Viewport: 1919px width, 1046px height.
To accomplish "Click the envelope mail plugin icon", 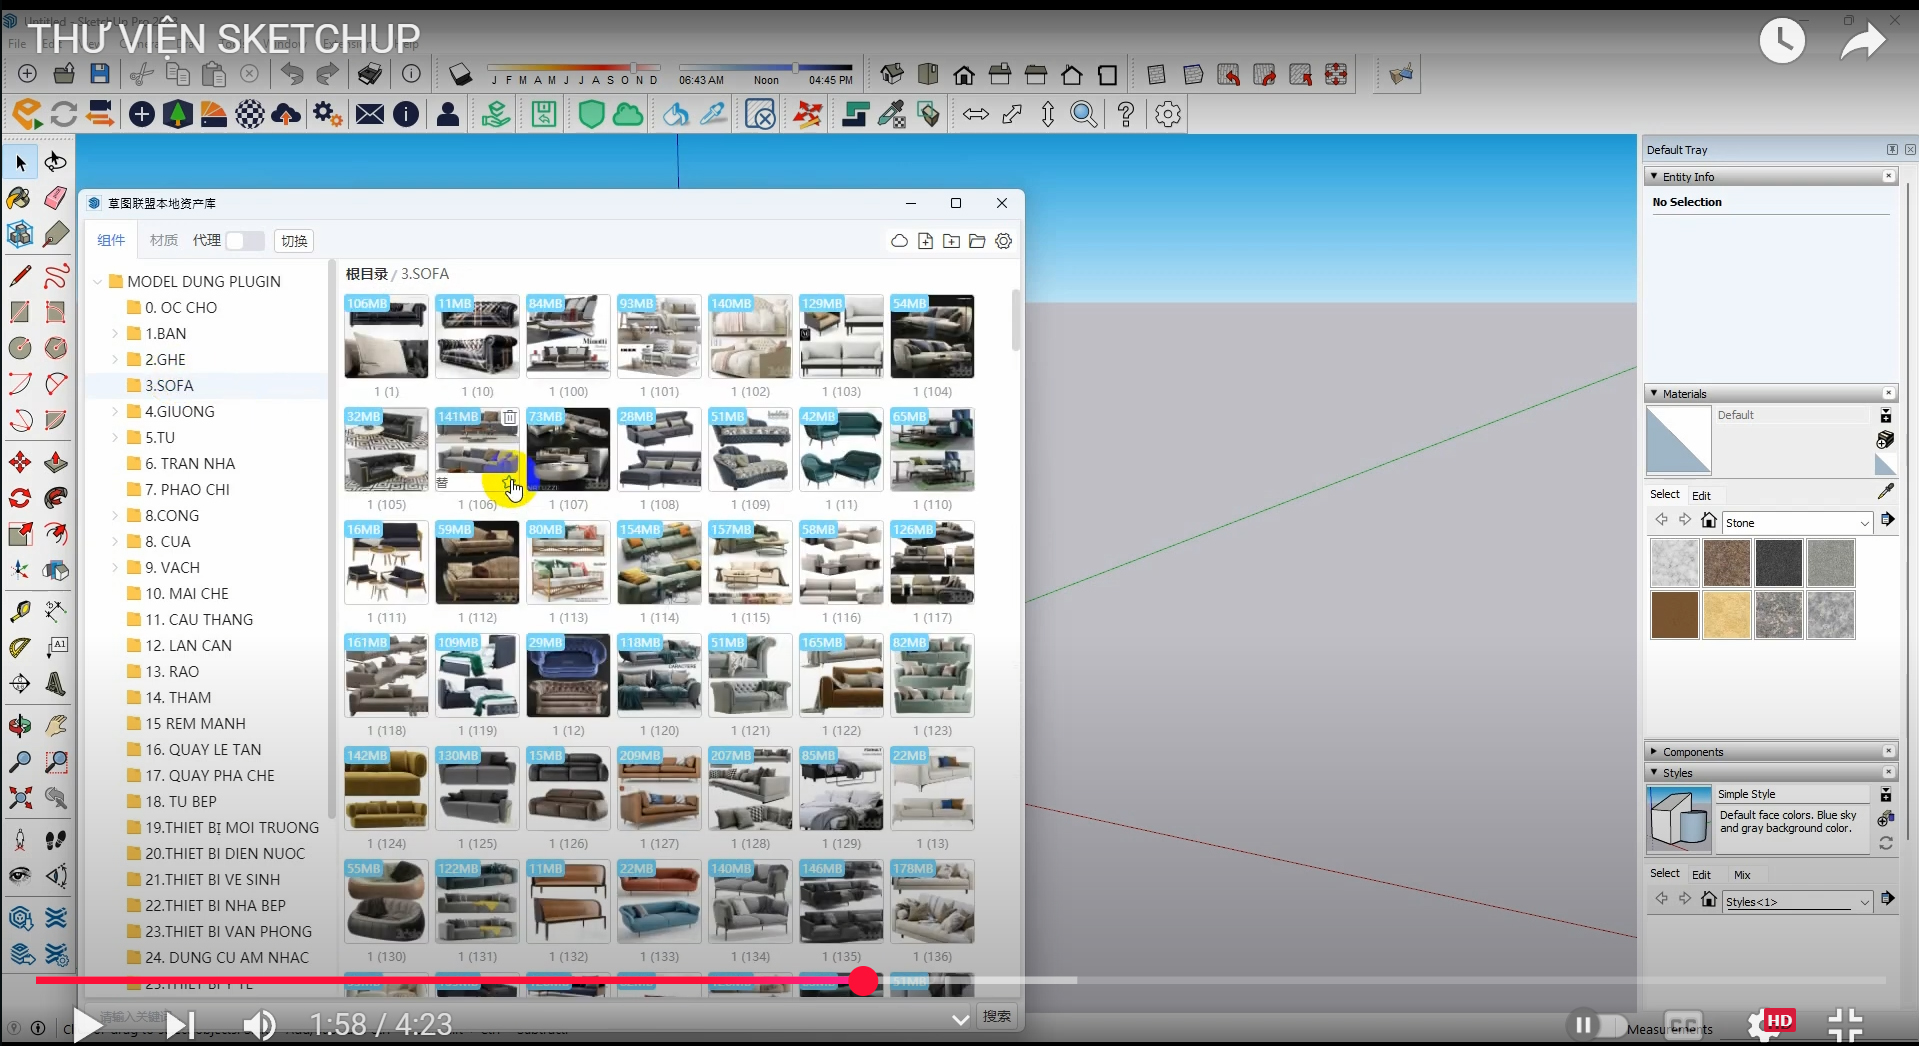I will (370, 114).
